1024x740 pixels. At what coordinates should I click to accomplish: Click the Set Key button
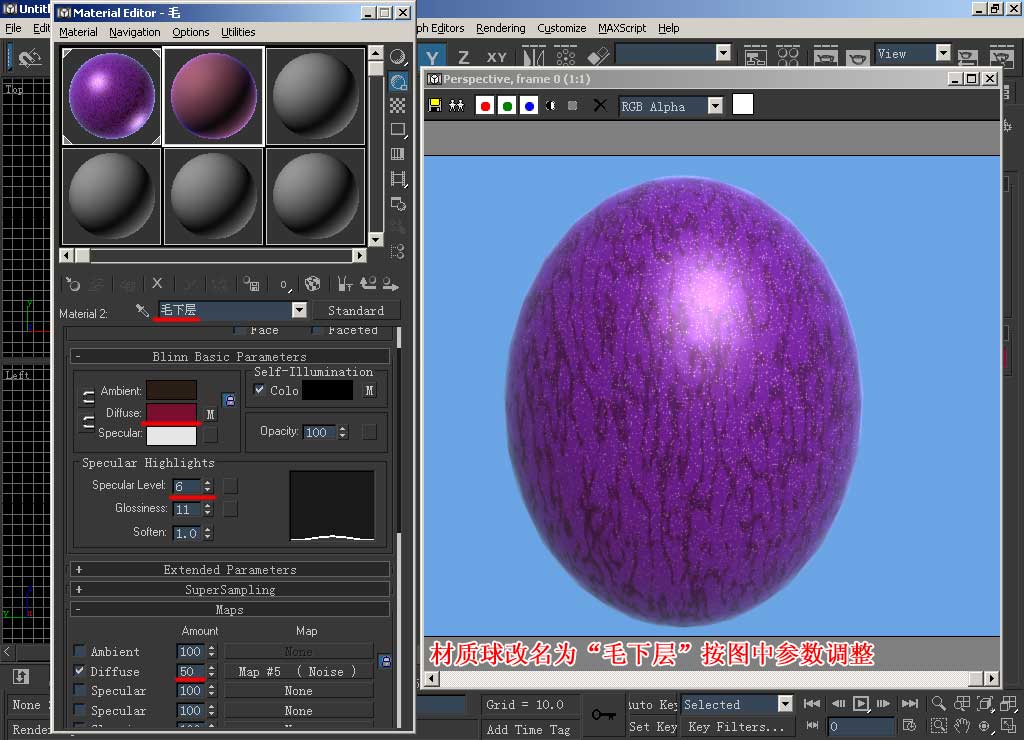point(653,726)
